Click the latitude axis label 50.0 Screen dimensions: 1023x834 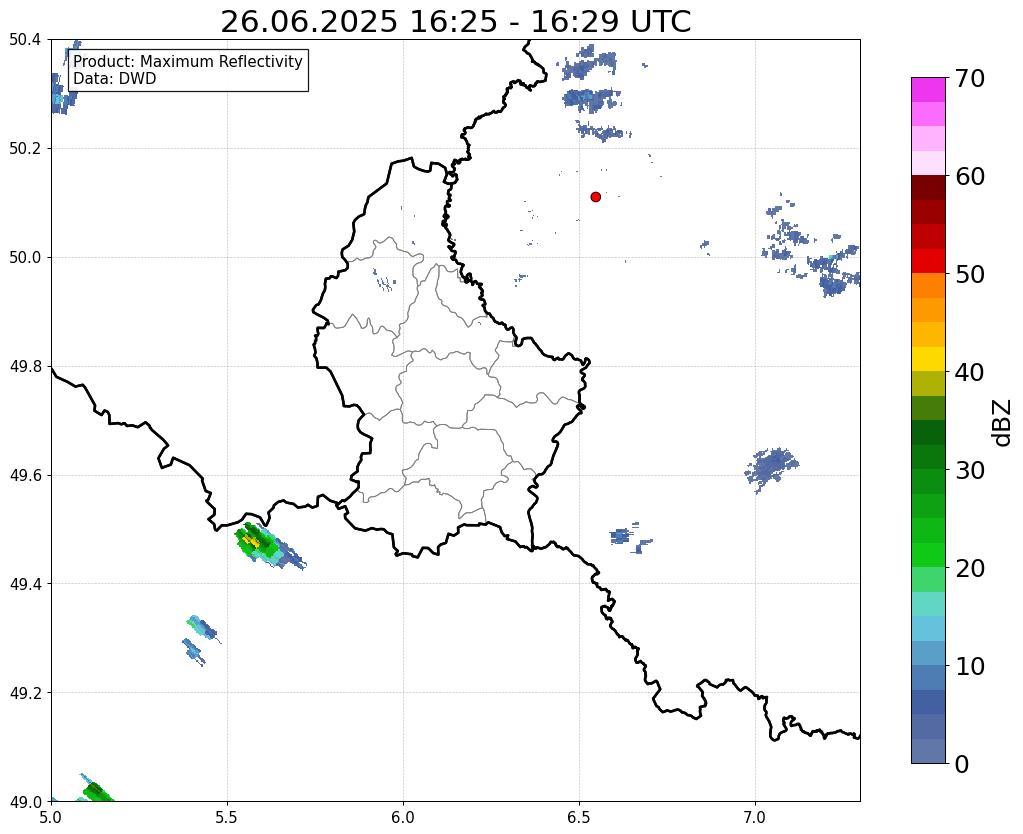click(25, 258)
